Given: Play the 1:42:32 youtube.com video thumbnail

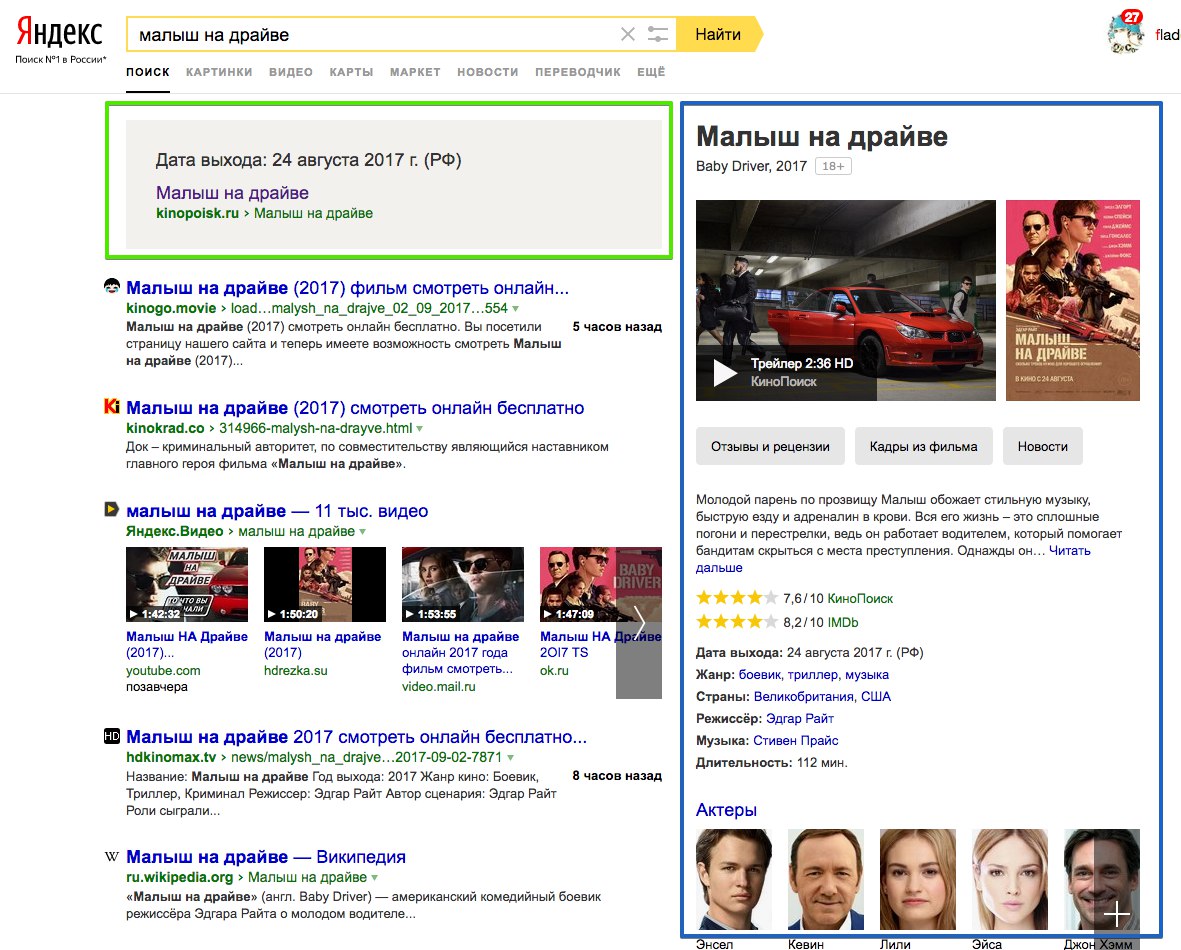Looking at the screenshot, I should (187, 585).
